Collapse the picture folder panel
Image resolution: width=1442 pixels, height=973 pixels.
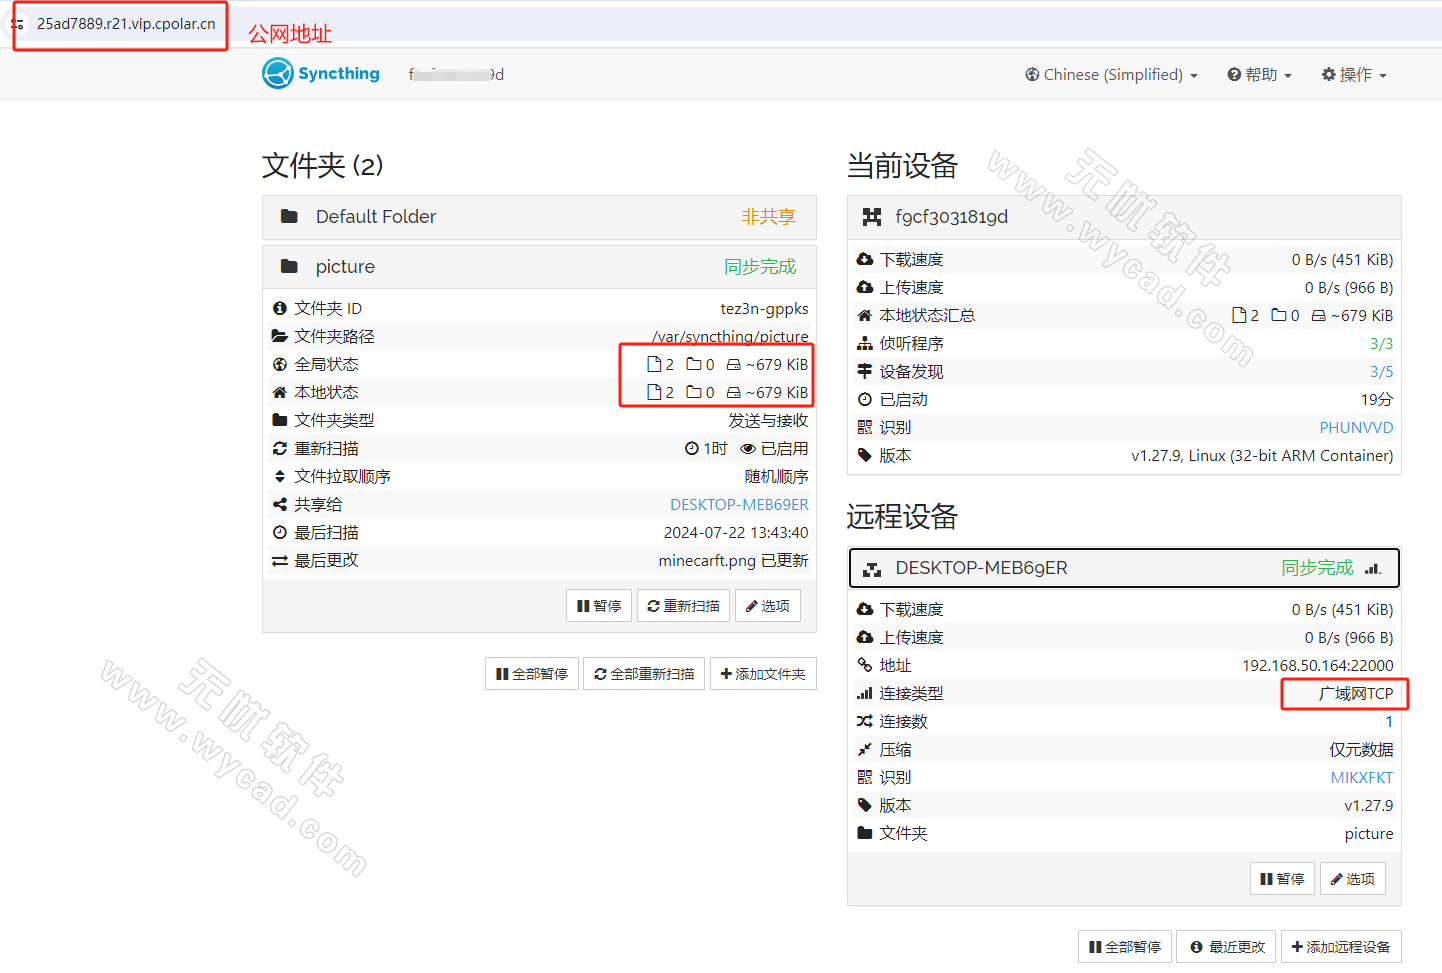[346, 266]
